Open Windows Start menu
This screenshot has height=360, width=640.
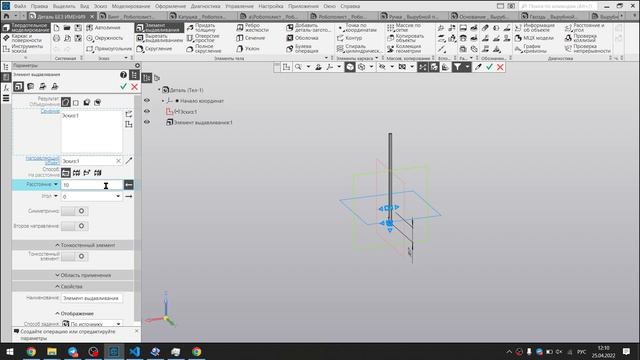10,351
